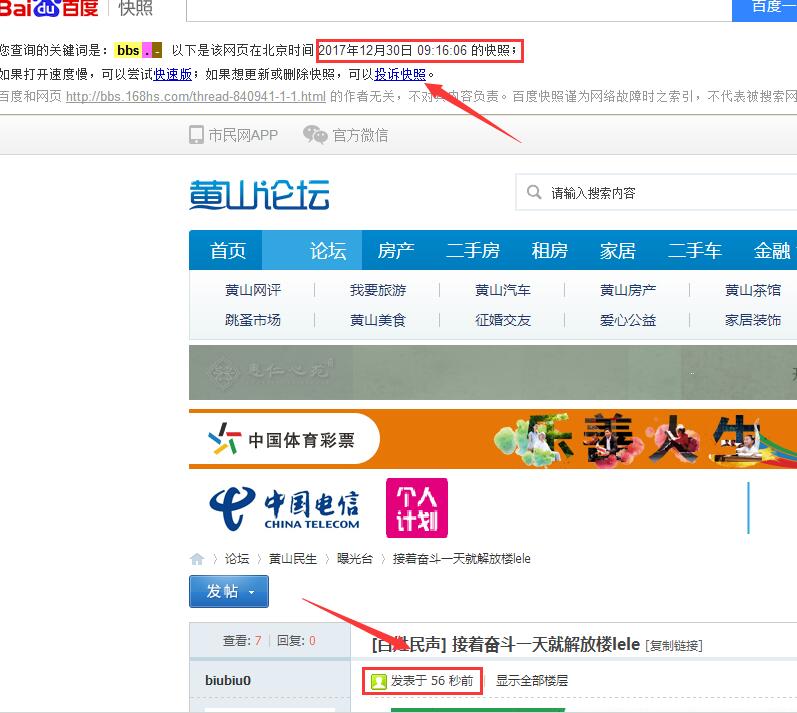The image size is (797, 713).
Task: Open the bbs.168hs.com thread URL link
Action: [x=196, y=96]
